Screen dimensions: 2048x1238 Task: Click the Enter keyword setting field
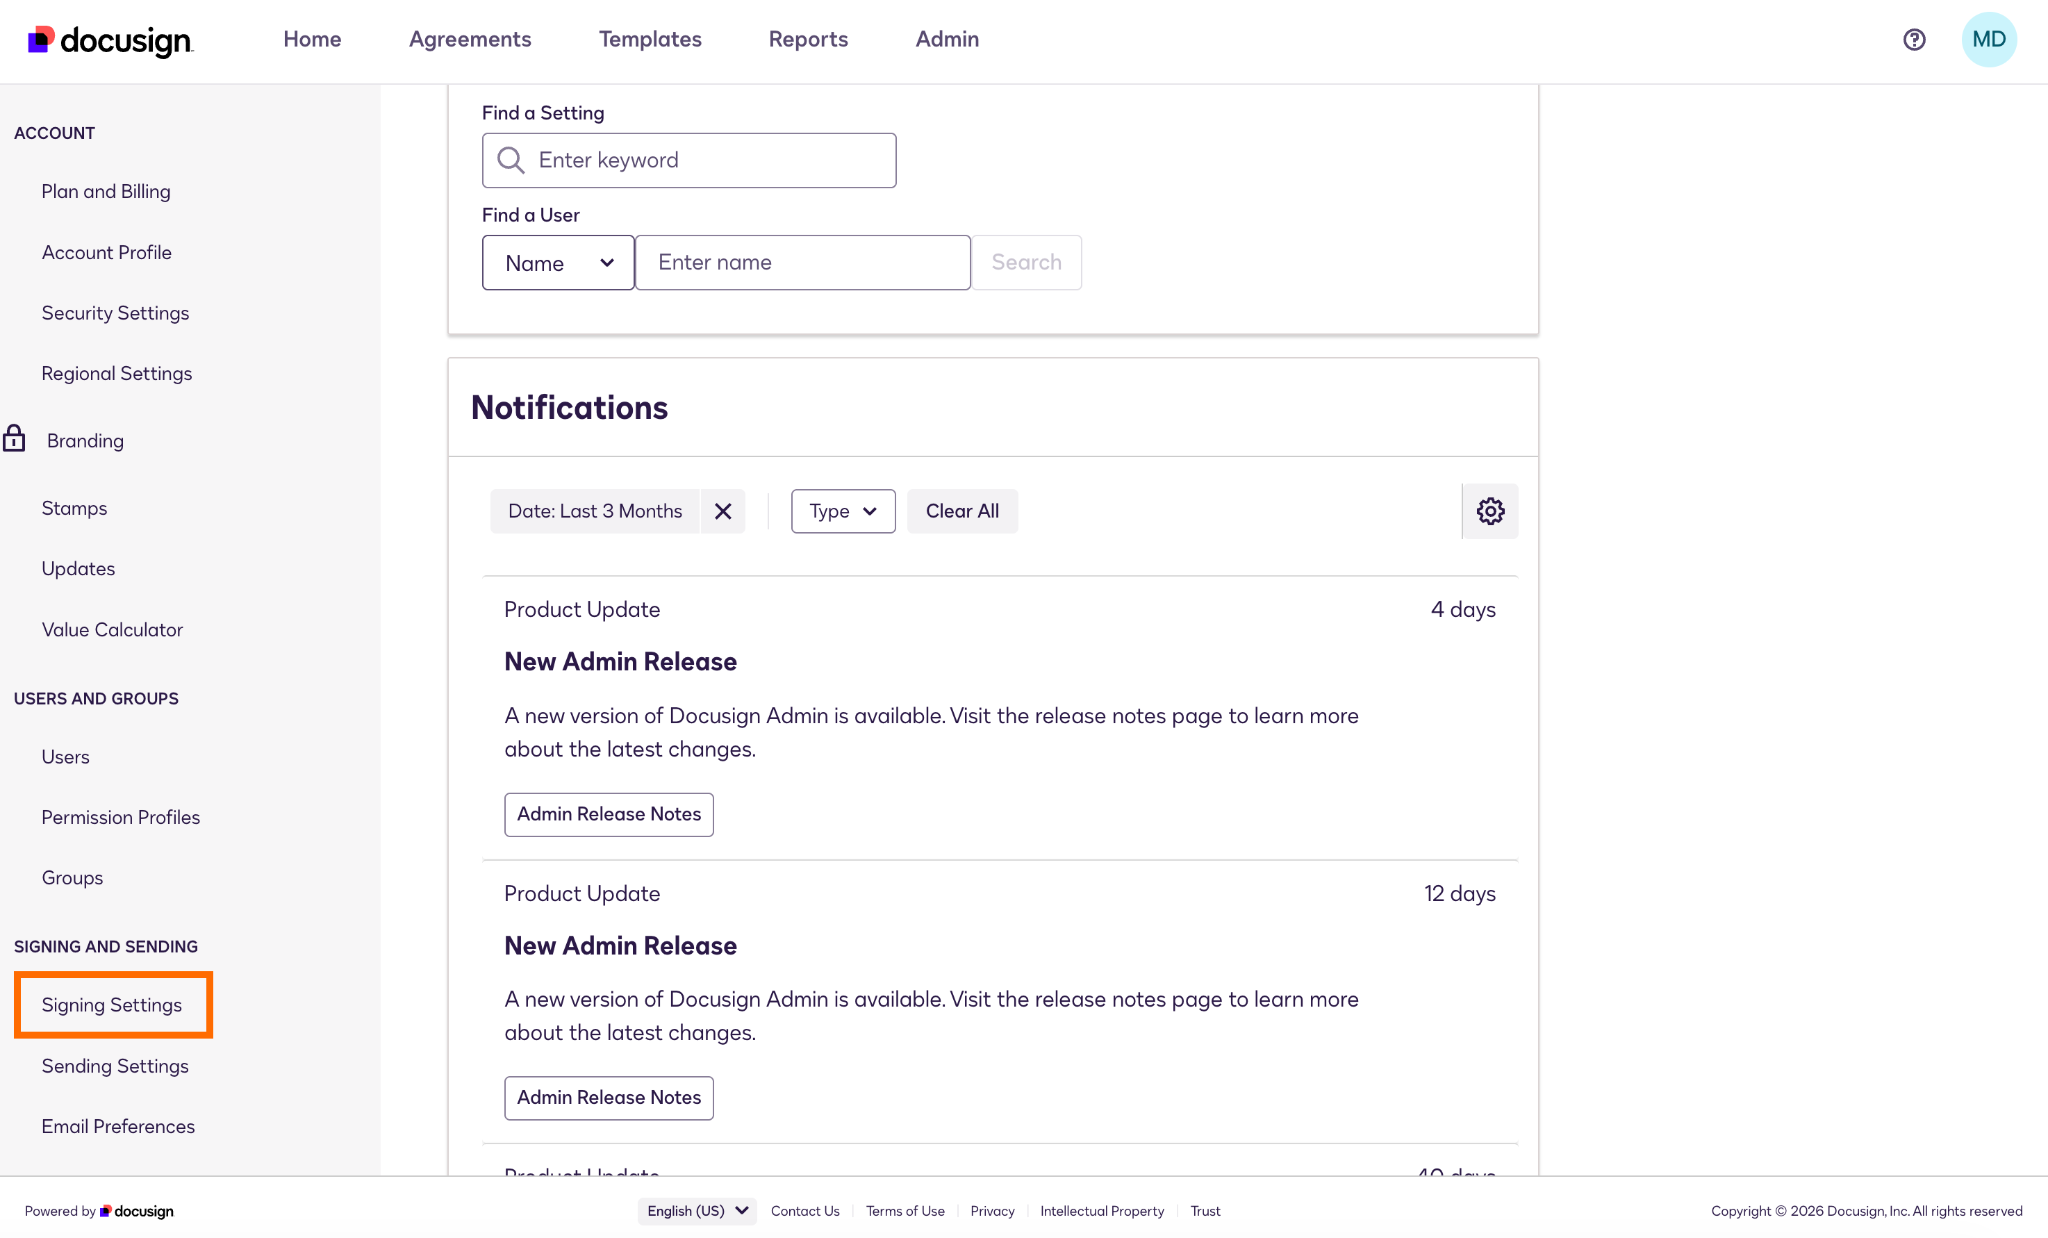(x=689, y=160)
